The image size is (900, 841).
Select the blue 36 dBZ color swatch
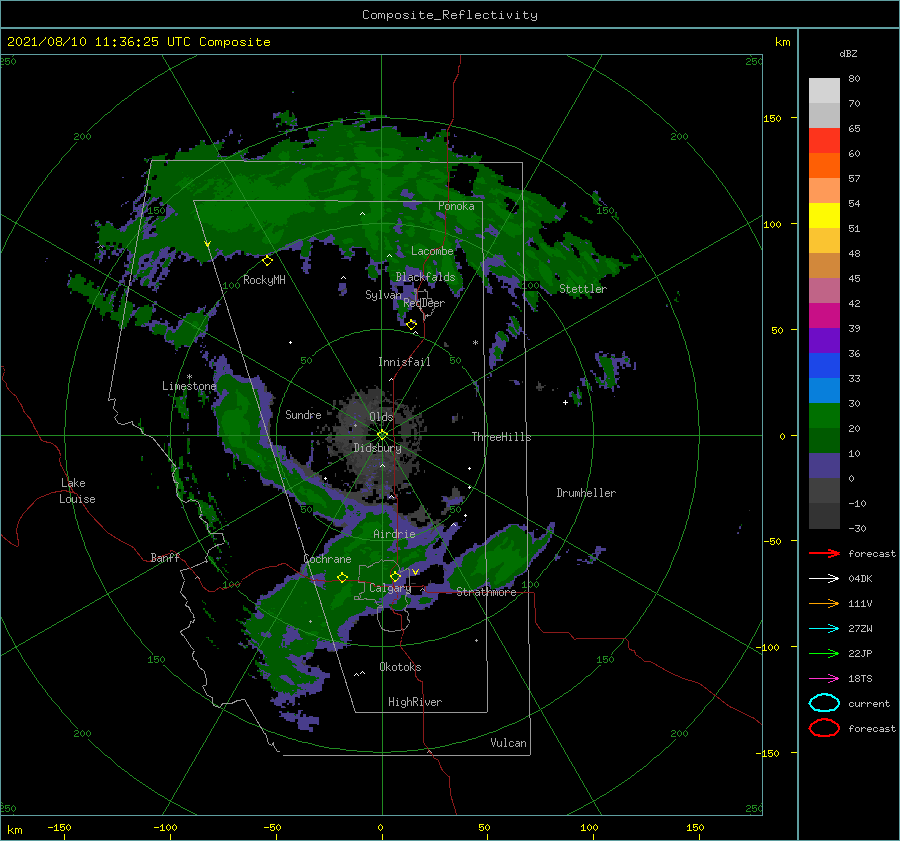(824, 365)
